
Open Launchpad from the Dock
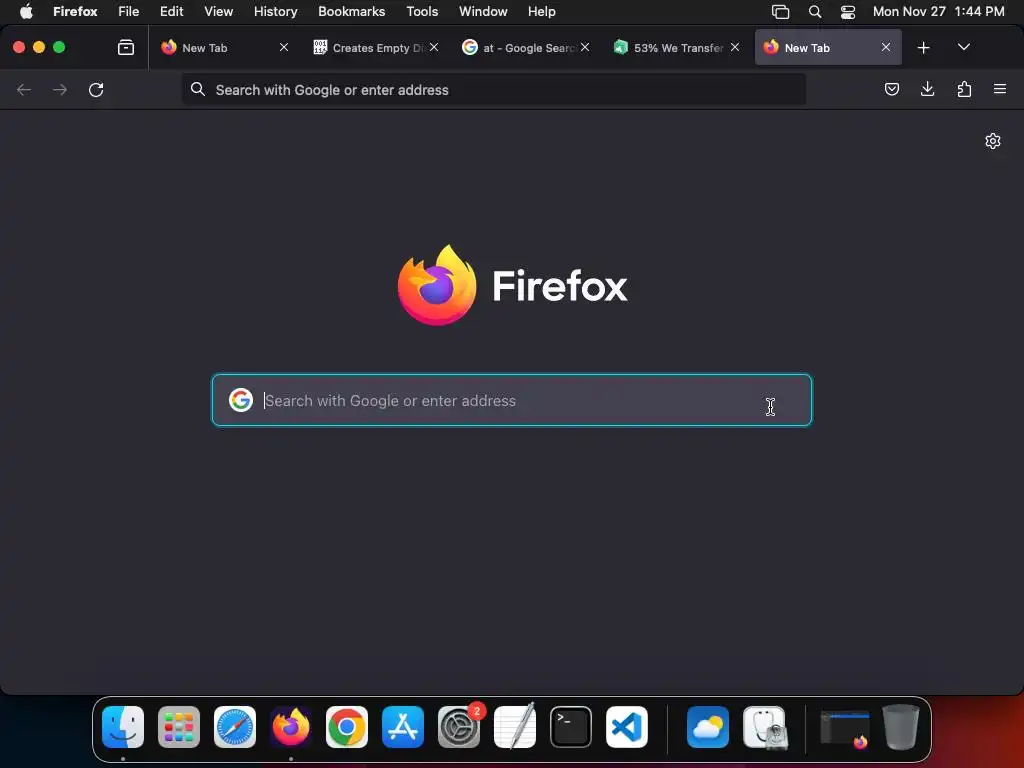point(179,727)
